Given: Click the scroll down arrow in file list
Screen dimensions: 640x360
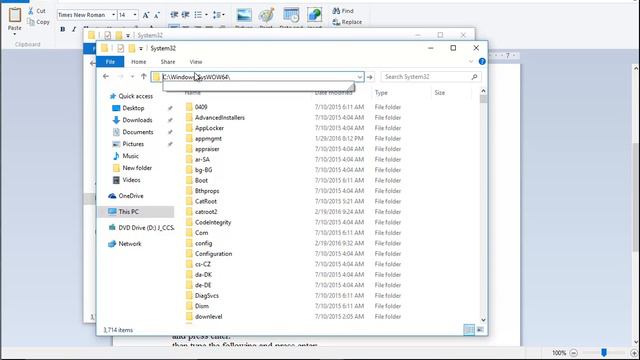Looking at the screenshot, I should click(483, 320).
